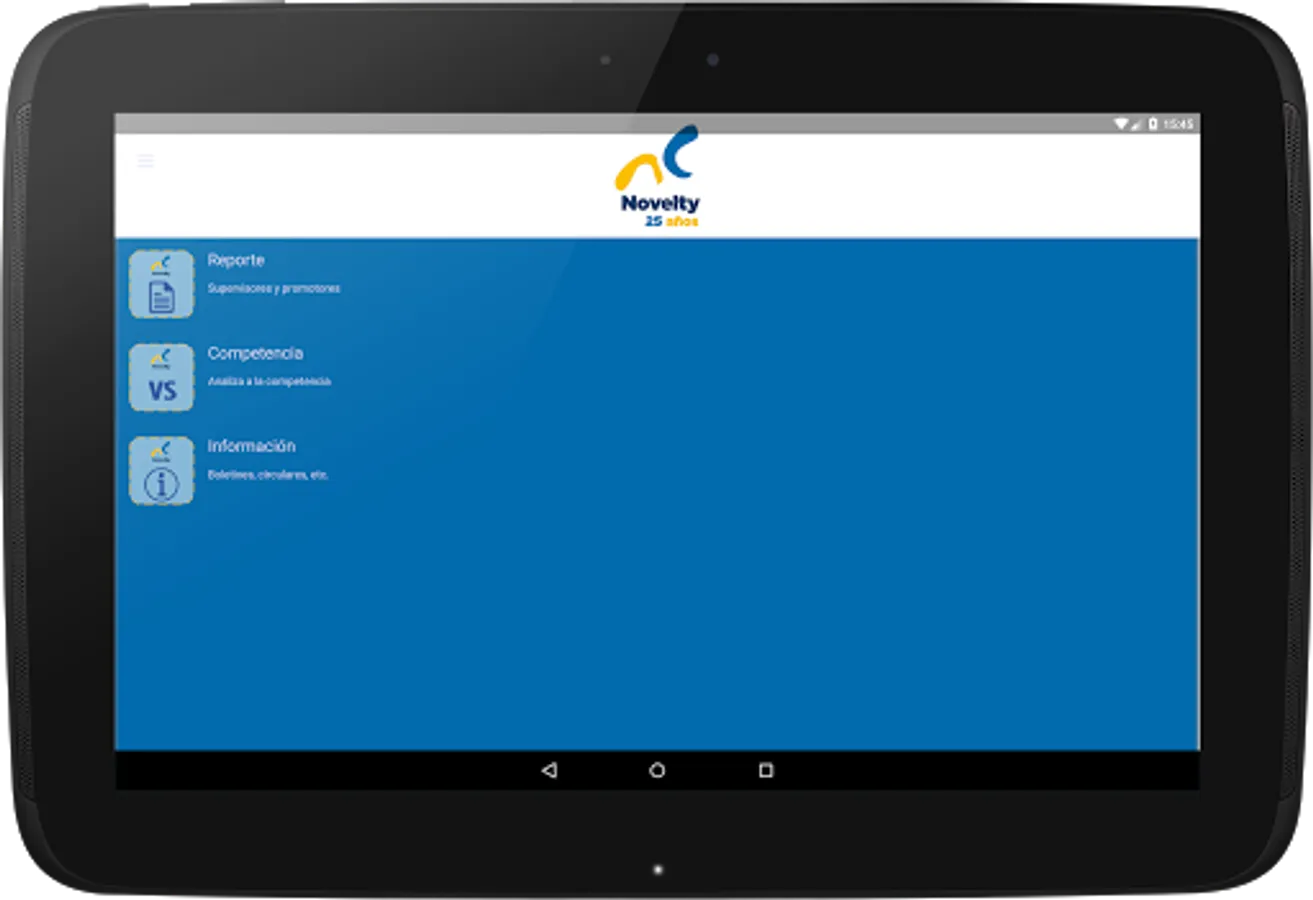The height and width of the screenshot is (900, 1313).
Task: Open the Competencia menu title
Action: tap(255, 353)
